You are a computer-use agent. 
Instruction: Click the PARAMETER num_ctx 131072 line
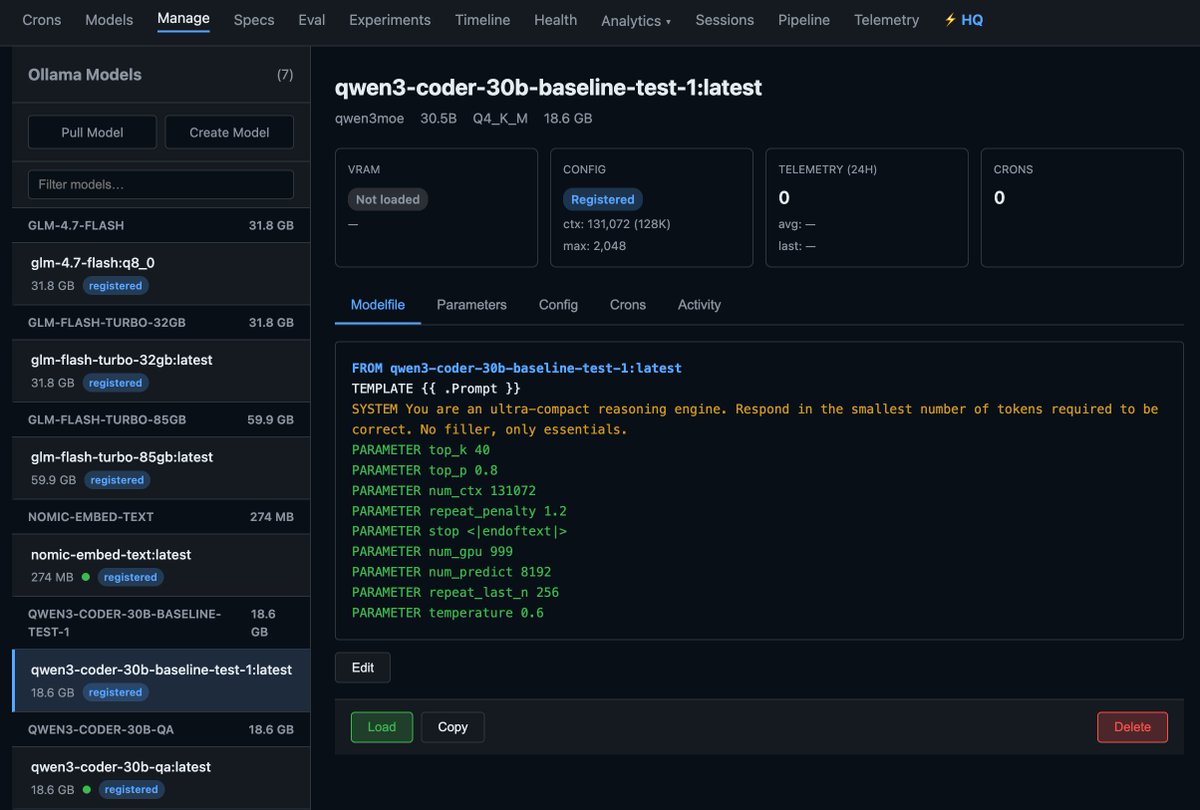tap(444, 490)
